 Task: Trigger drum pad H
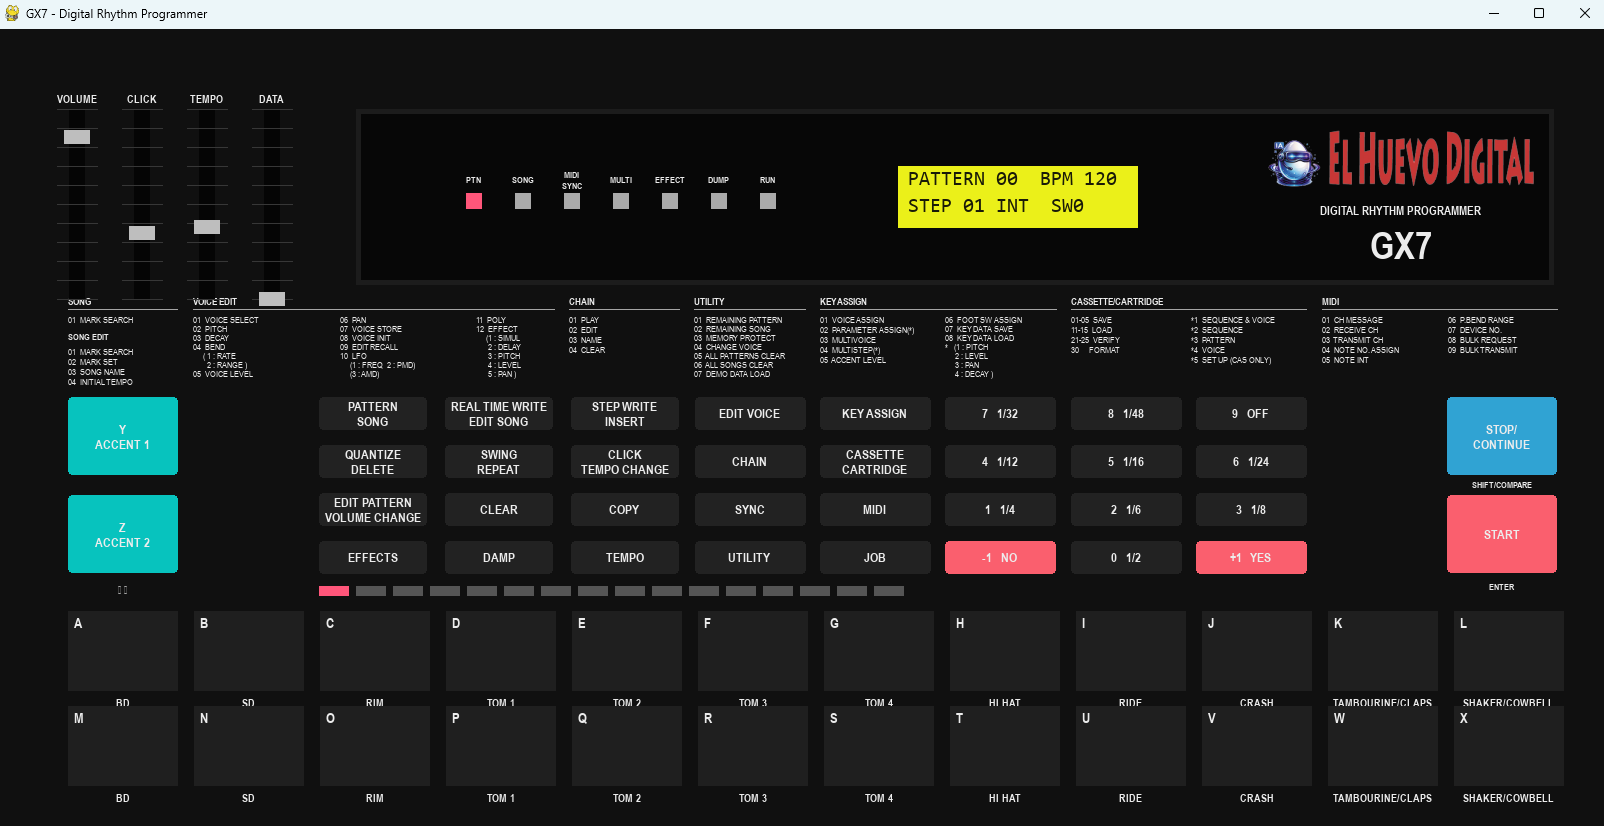pos(1005,651)
